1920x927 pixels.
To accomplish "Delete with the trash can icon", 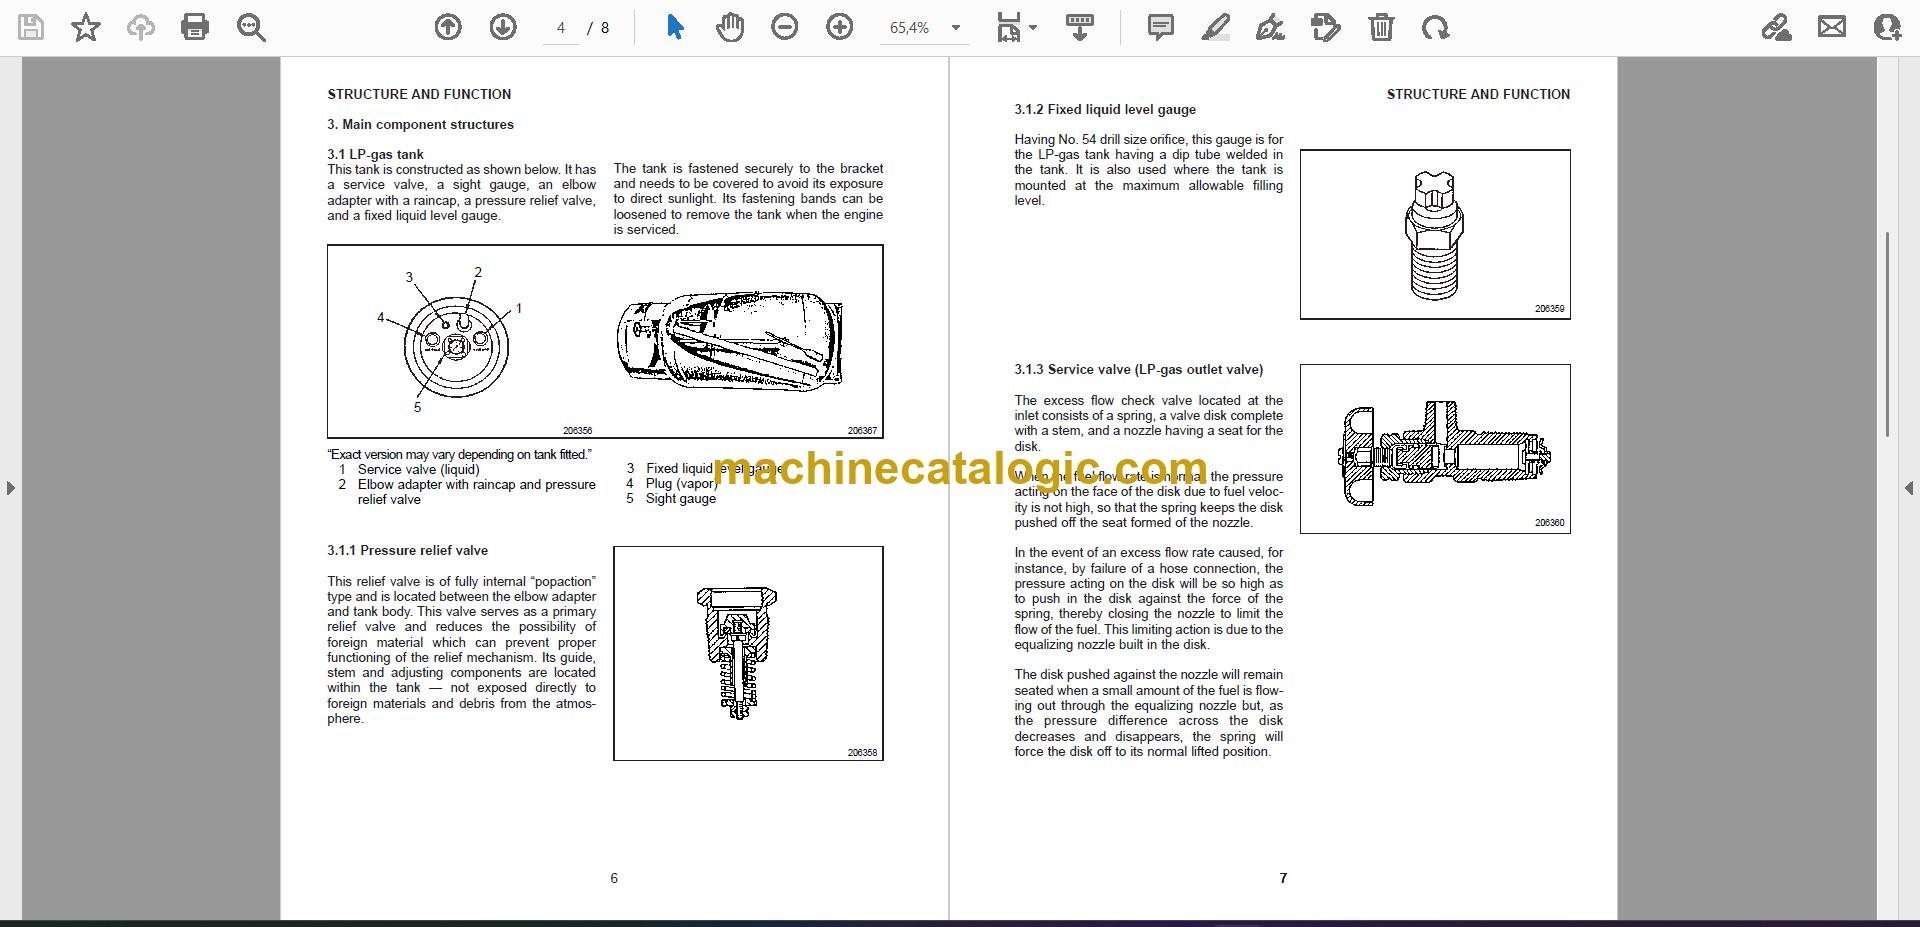I will (x=1381, y=28).
